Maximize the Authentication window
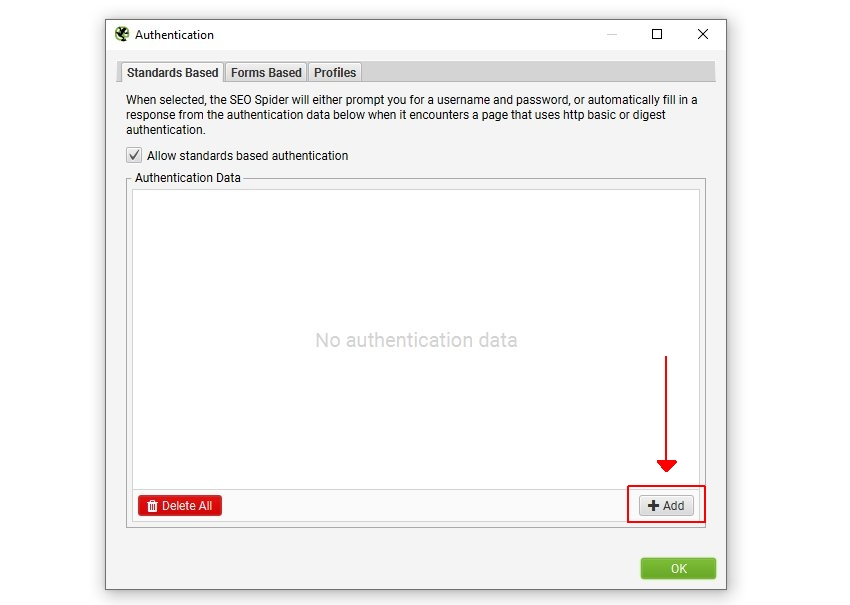The height and width of the screenshot is (605, 850). (657, 34)
